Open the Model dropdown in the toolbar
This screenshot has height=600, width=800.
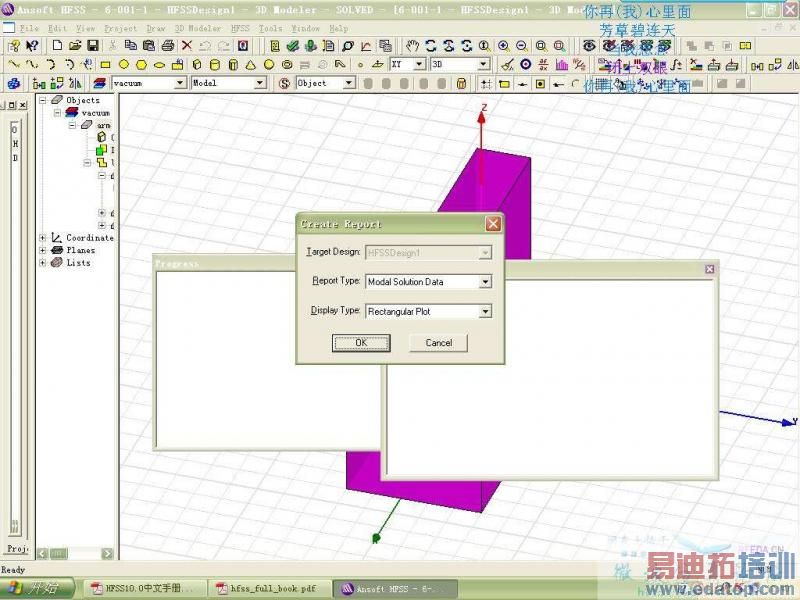(x=260, y=83)
